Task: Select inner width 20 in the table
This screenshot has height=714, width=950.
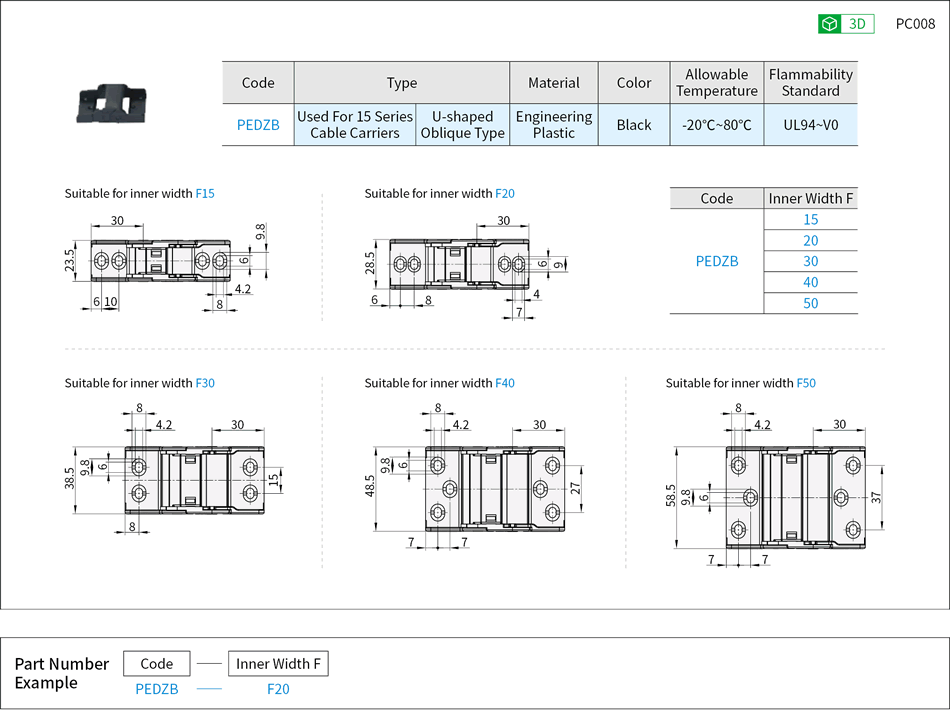Action: coord(810,240)
